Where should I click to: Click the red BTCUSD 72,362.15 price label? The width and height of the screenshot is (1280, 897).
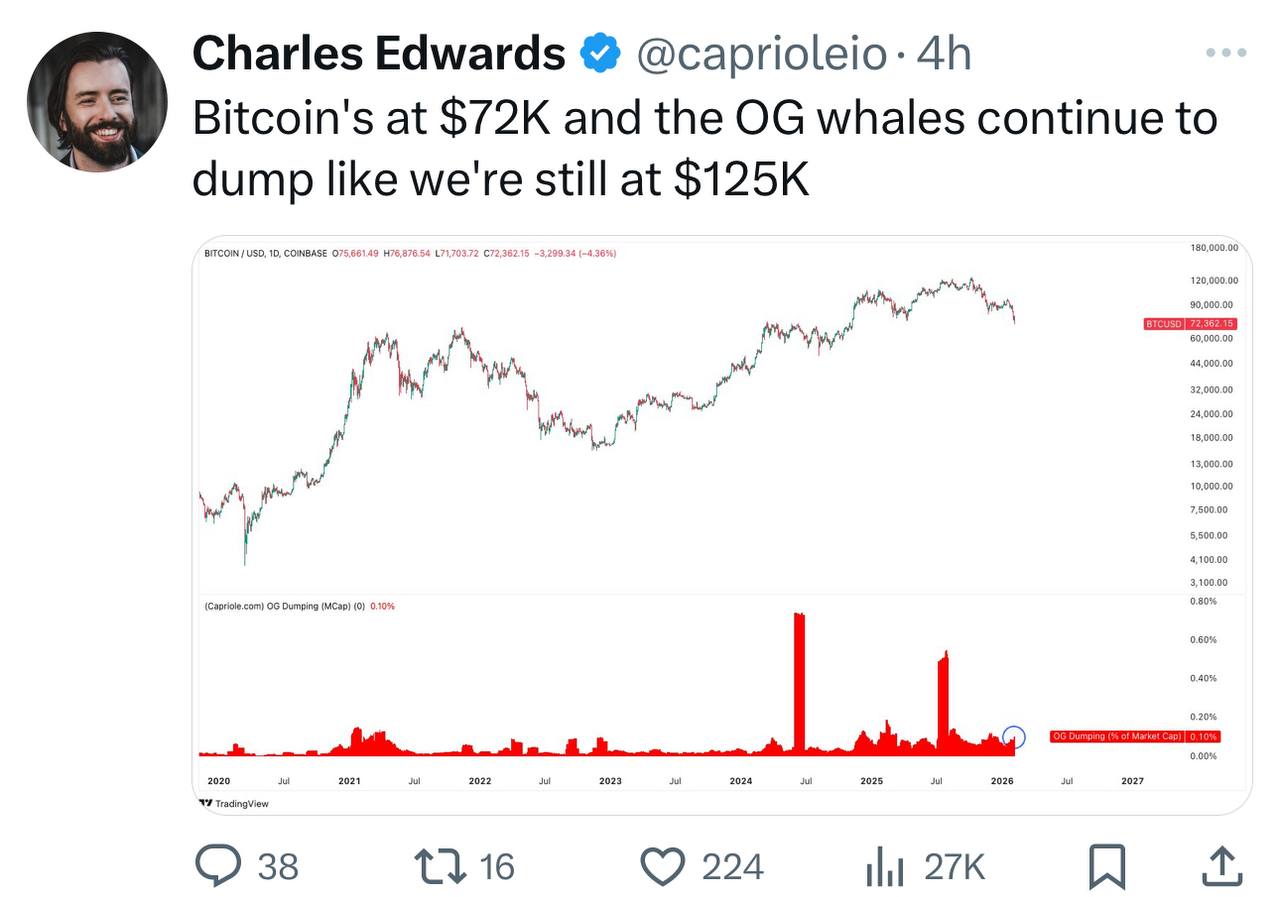(x=1190, y=324)
